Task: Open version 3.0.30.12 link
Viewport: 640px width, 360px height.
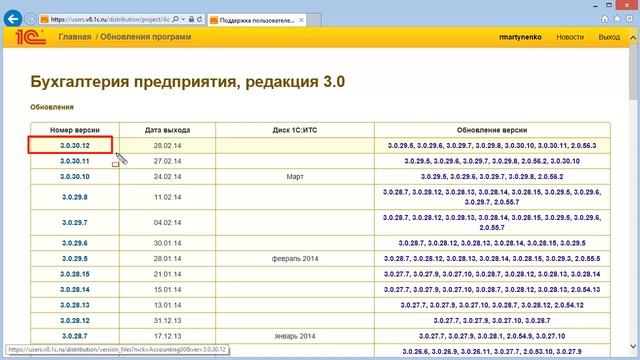Action: [x=75, y=146]
